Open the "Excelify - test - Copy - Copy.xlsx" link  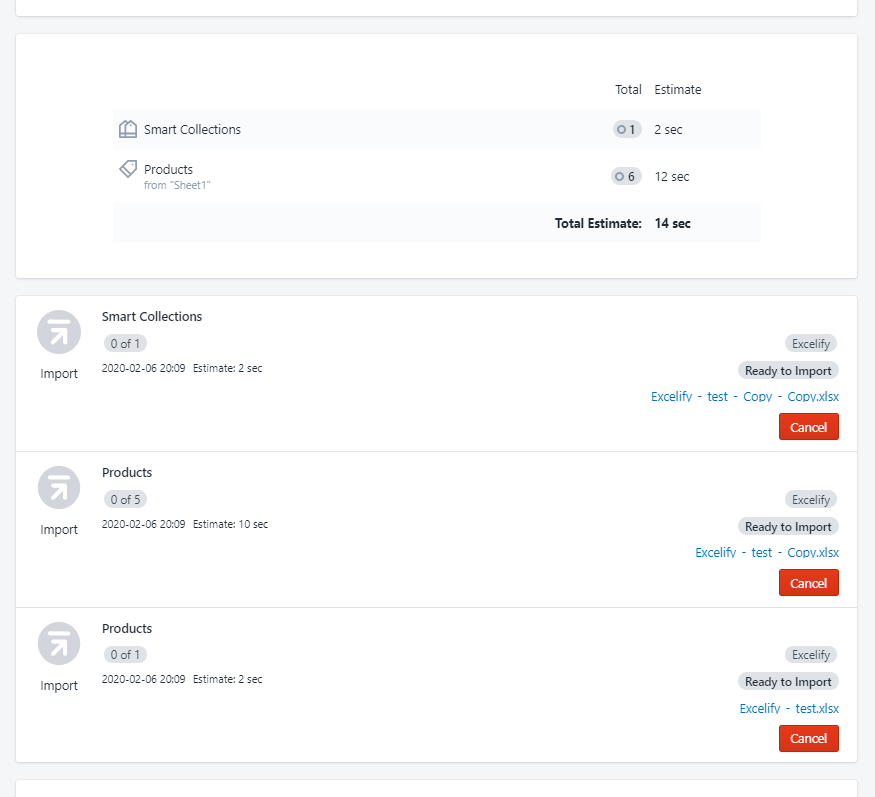744,397
